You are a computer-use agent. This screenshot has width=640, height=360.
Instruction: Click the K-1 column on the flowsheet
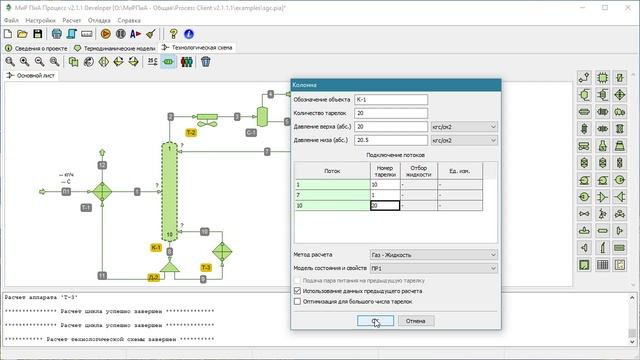click(x=169, y=192)
